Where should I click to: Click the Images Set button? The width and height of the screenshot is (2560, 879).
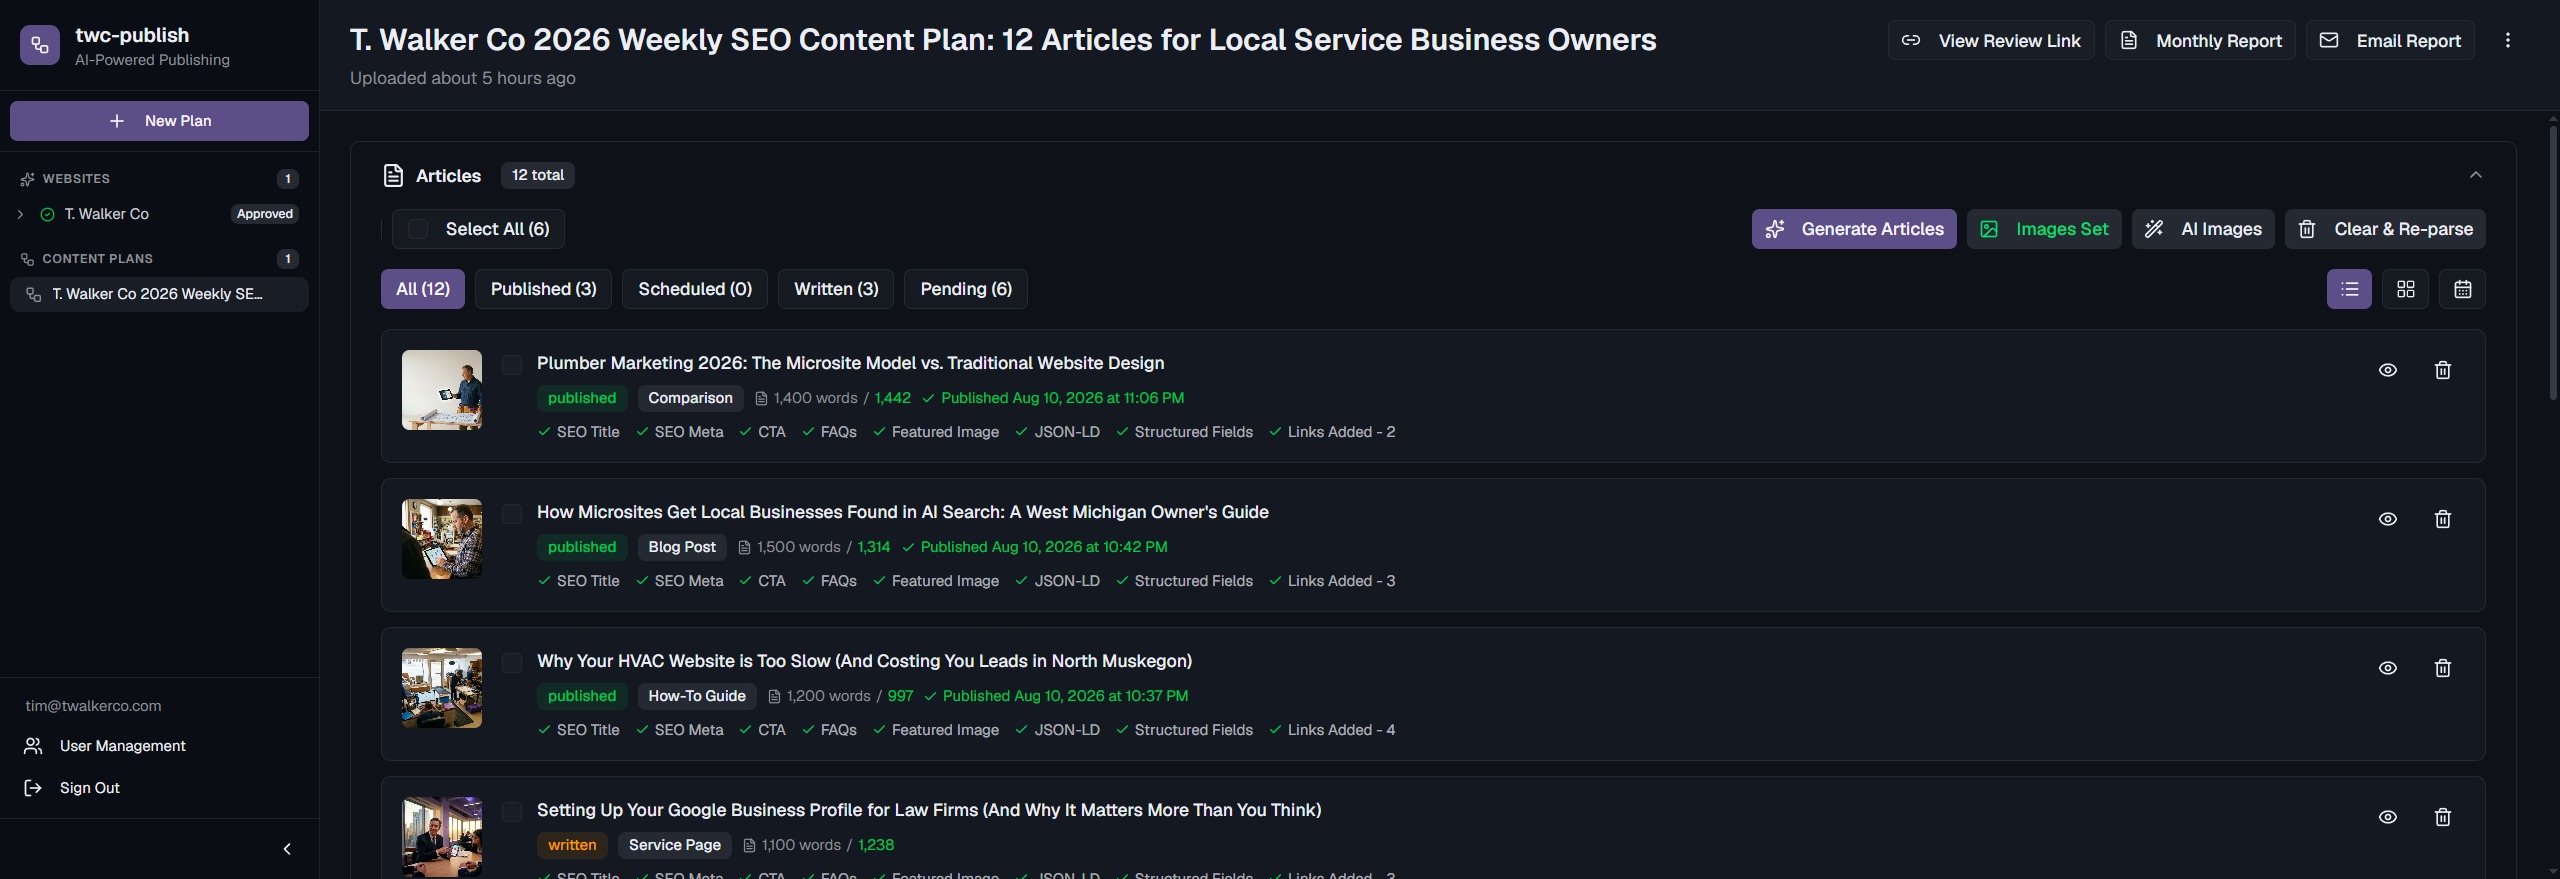point(2044,229)
